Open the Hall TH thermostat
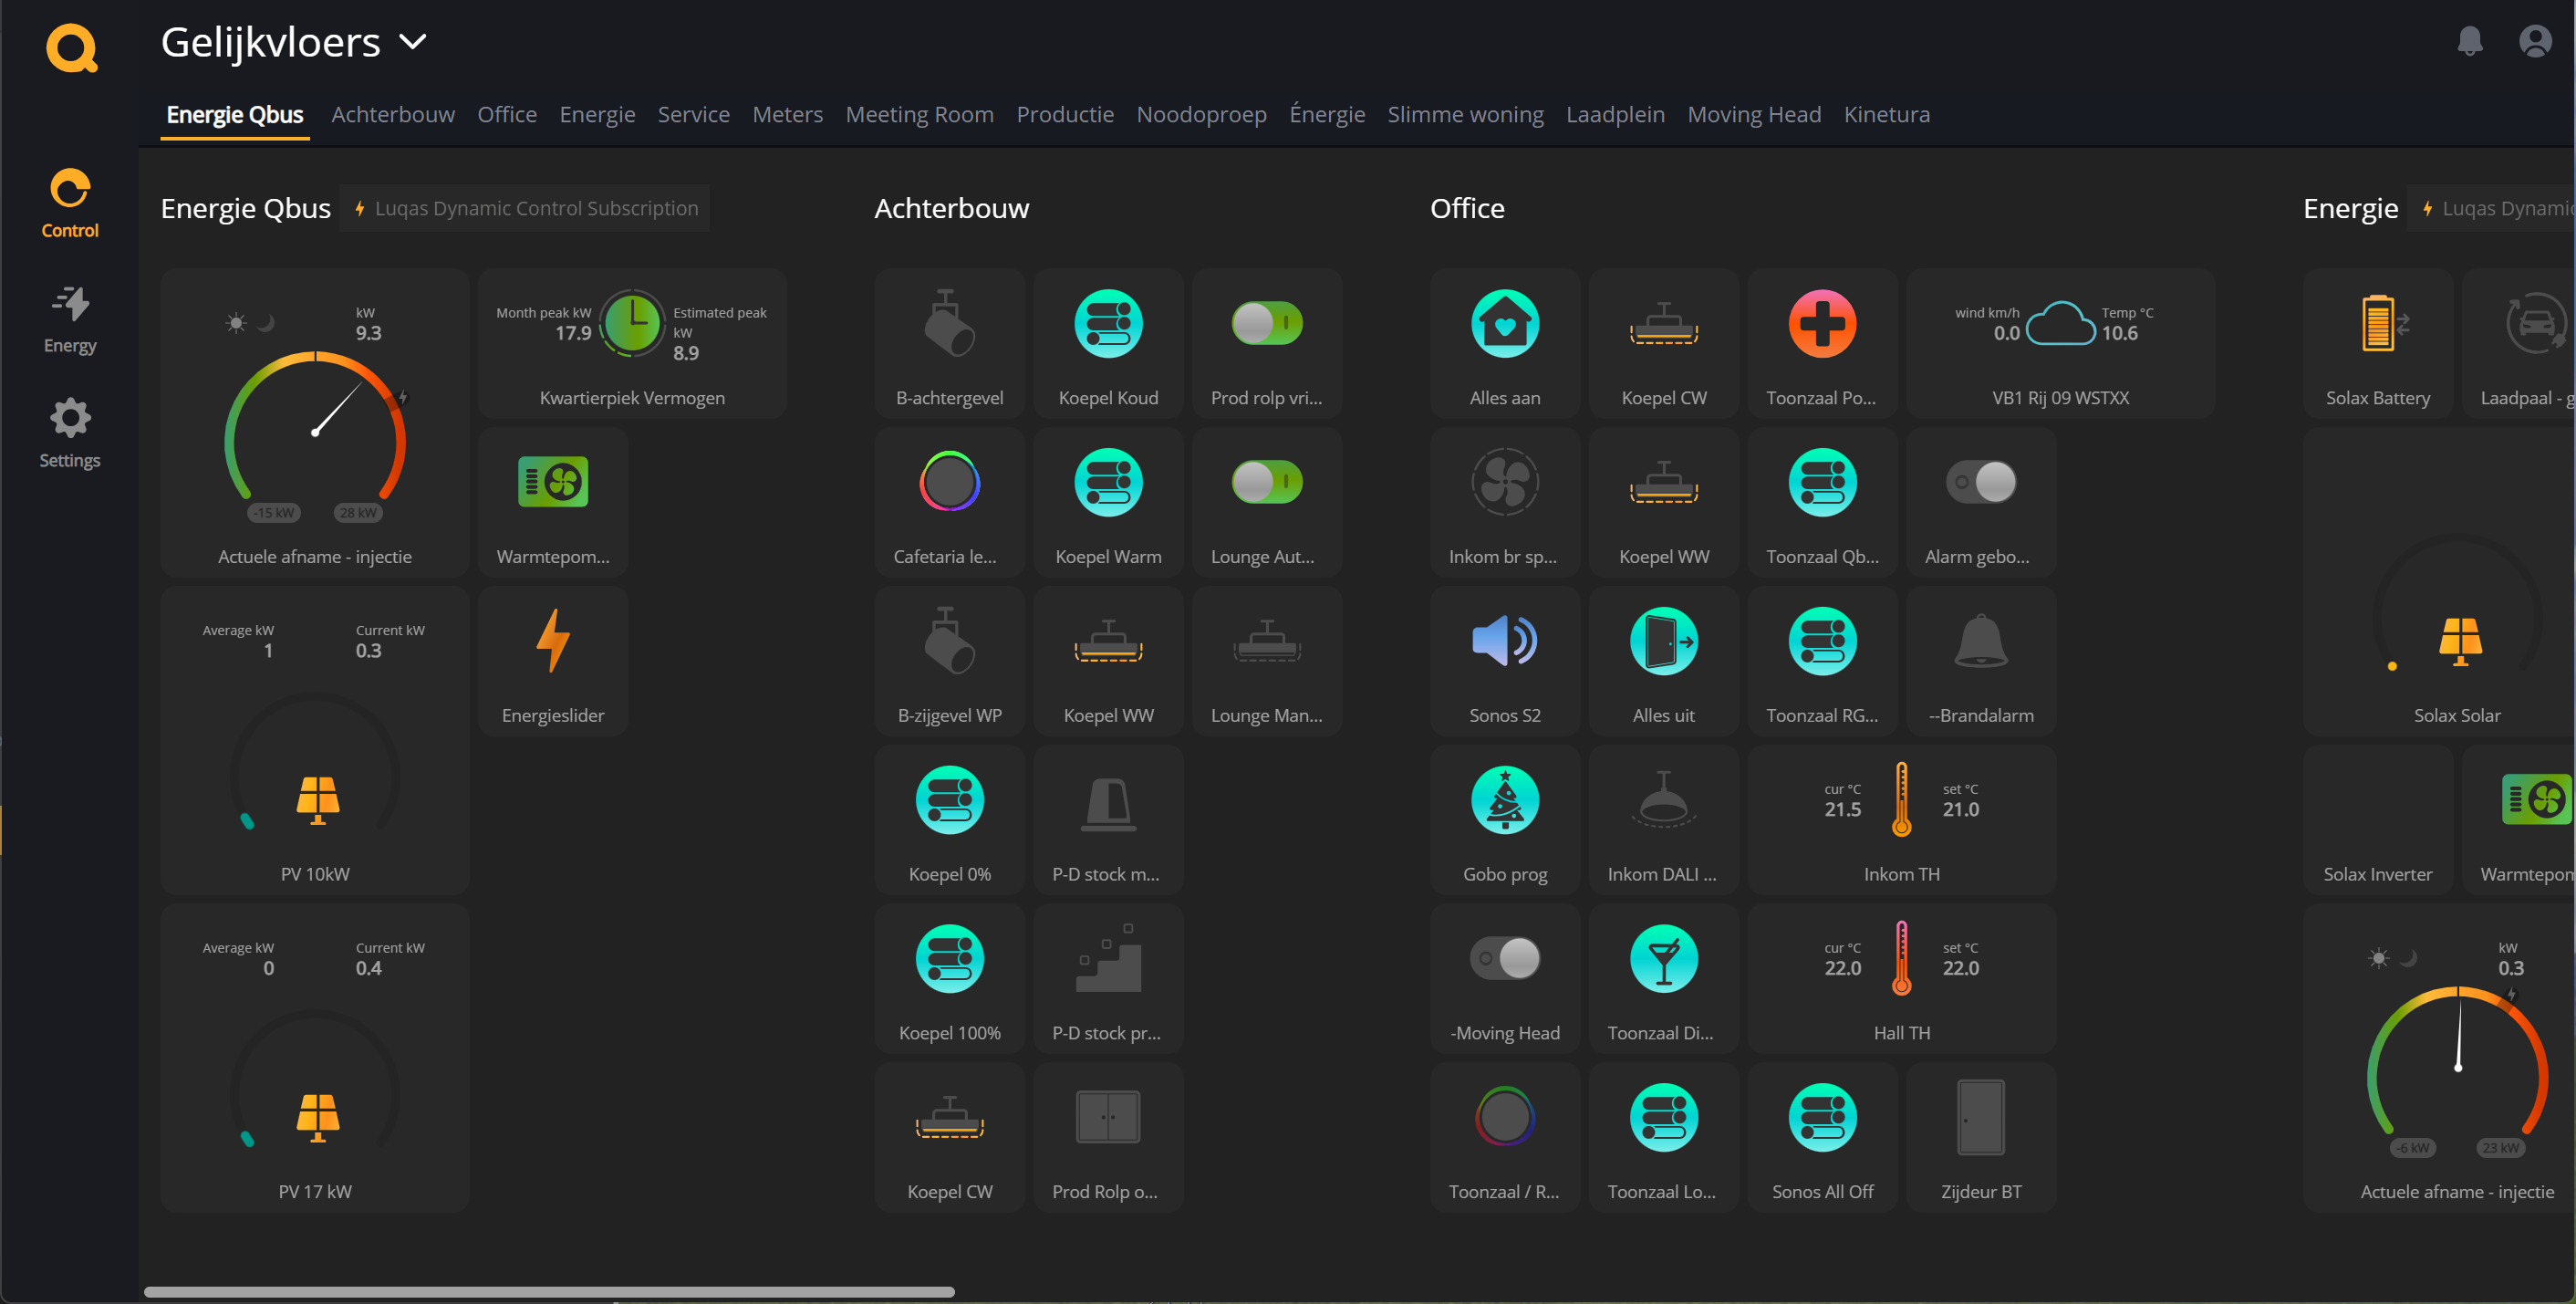 point(1902,979)
